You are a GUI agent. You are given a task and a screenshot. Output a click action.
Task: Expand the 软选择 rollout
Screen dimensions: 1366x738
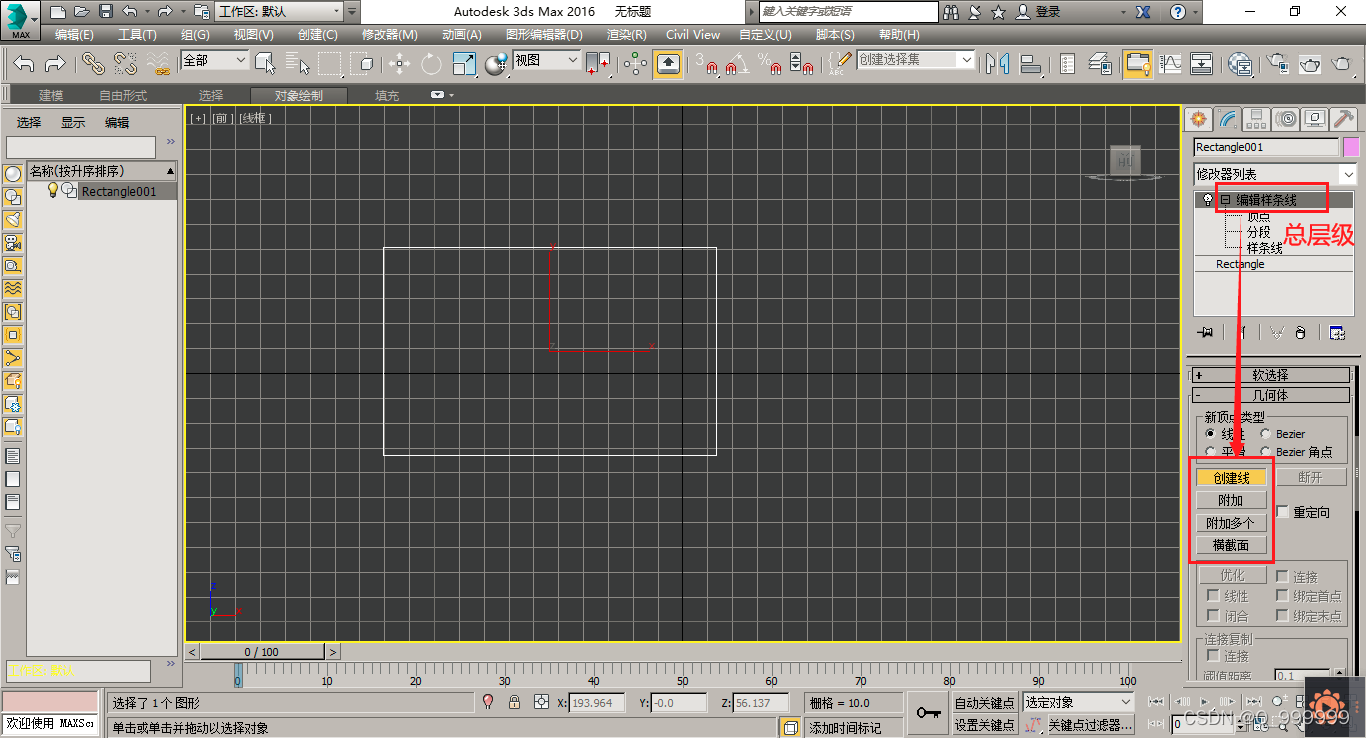point(1270,375)
